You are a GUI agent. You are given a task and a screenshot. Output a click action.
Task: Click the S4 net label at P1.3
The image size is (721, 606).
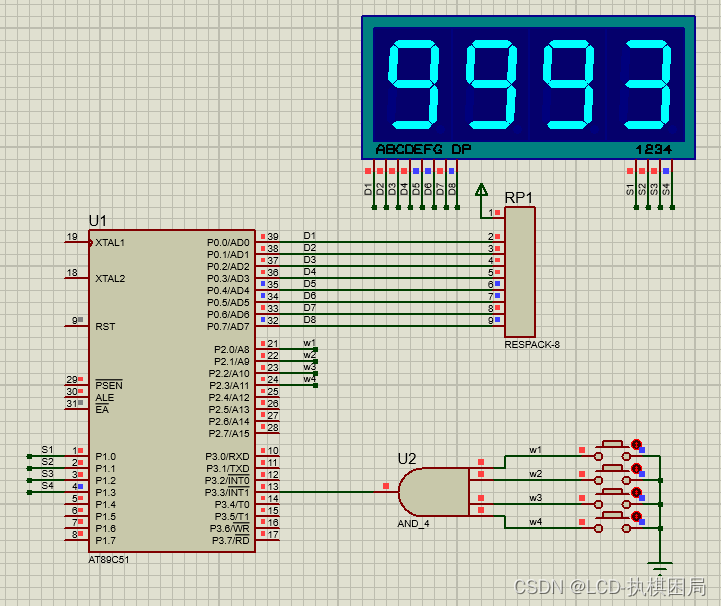click(x=47, y=485)
